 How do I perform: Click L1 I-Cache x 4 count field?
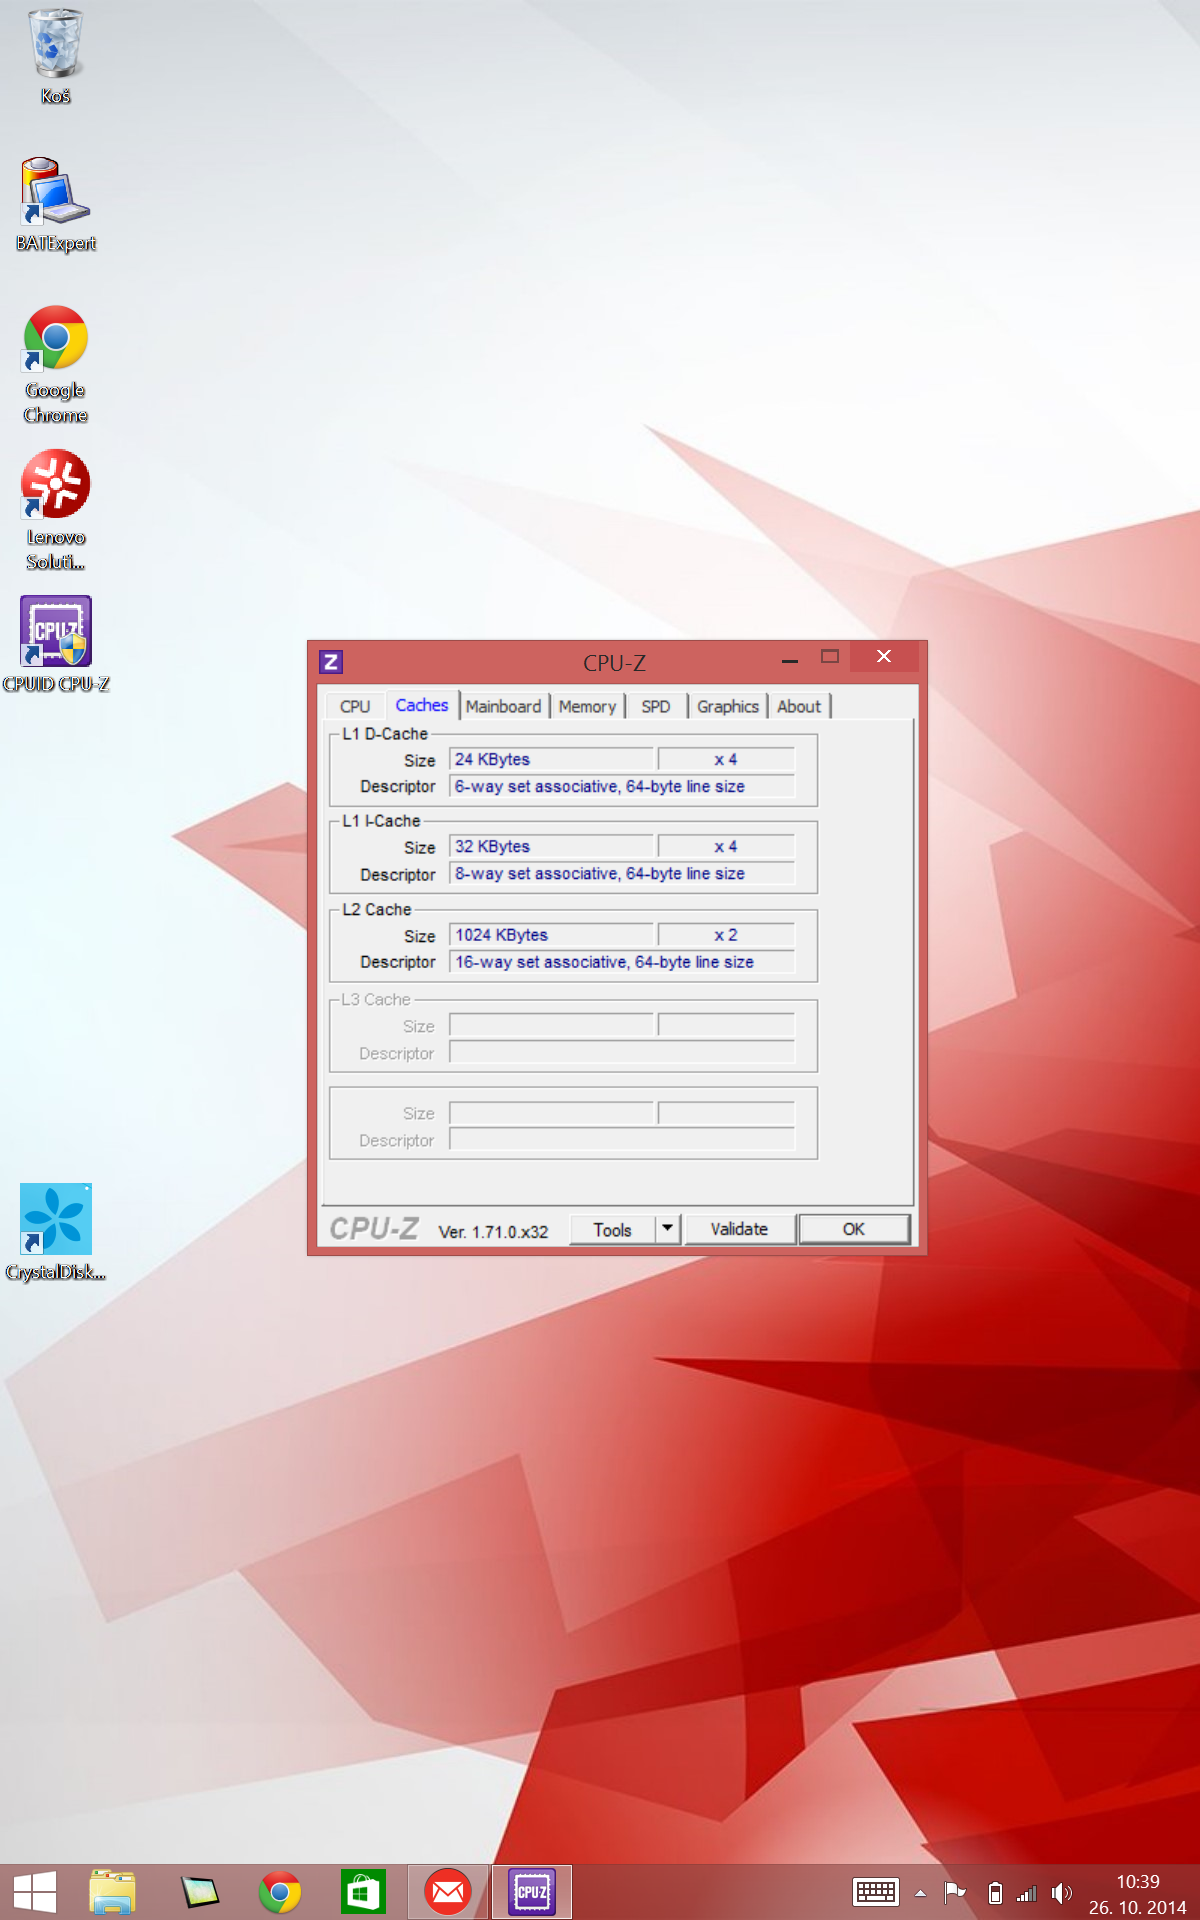tap(726, 846)
